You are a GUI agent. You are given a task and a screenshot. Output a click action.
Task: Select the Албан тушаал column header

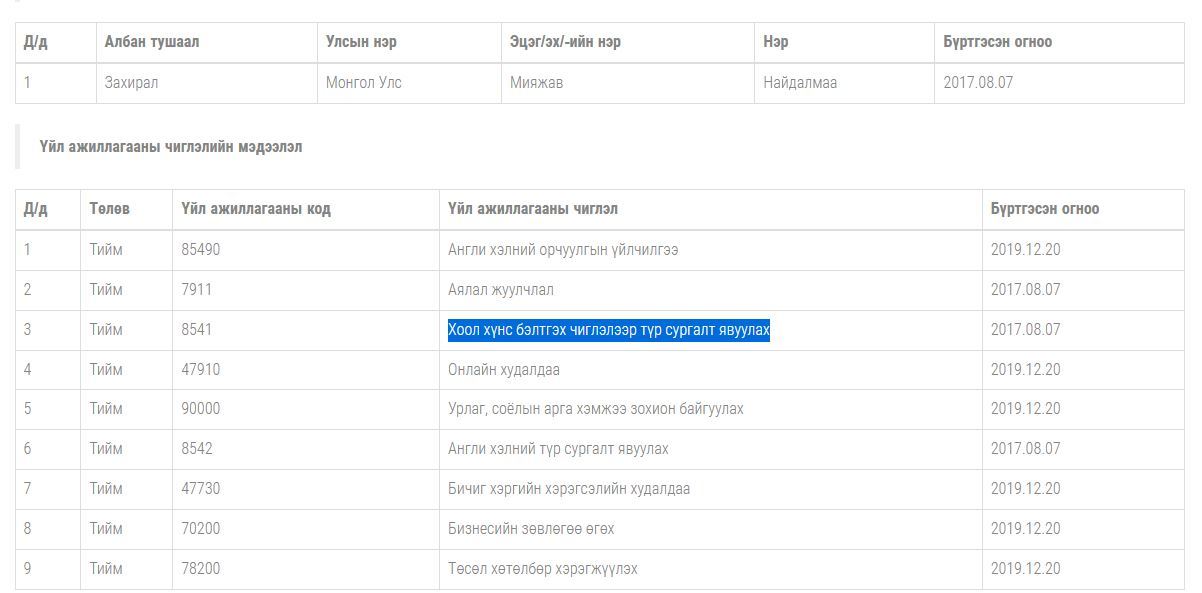(x=152, y=42)
